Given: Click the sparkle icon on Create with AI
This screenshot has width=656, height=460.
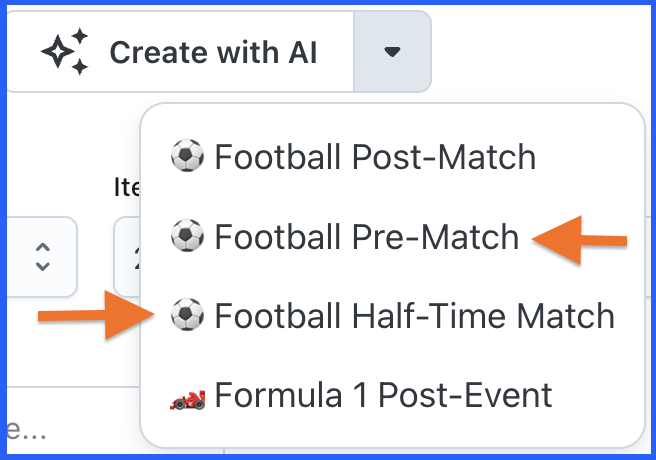Looking at the screenshot, I should [65, 52].
